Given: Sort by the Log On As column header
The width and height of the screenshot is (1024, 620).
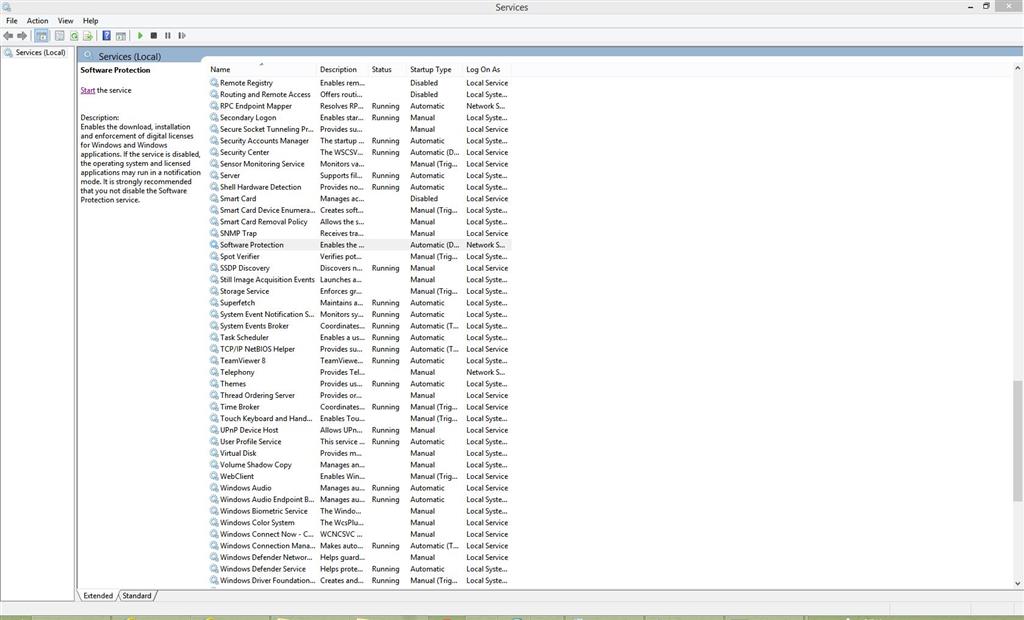Looking at the screenshot, I should coord(487,69).
